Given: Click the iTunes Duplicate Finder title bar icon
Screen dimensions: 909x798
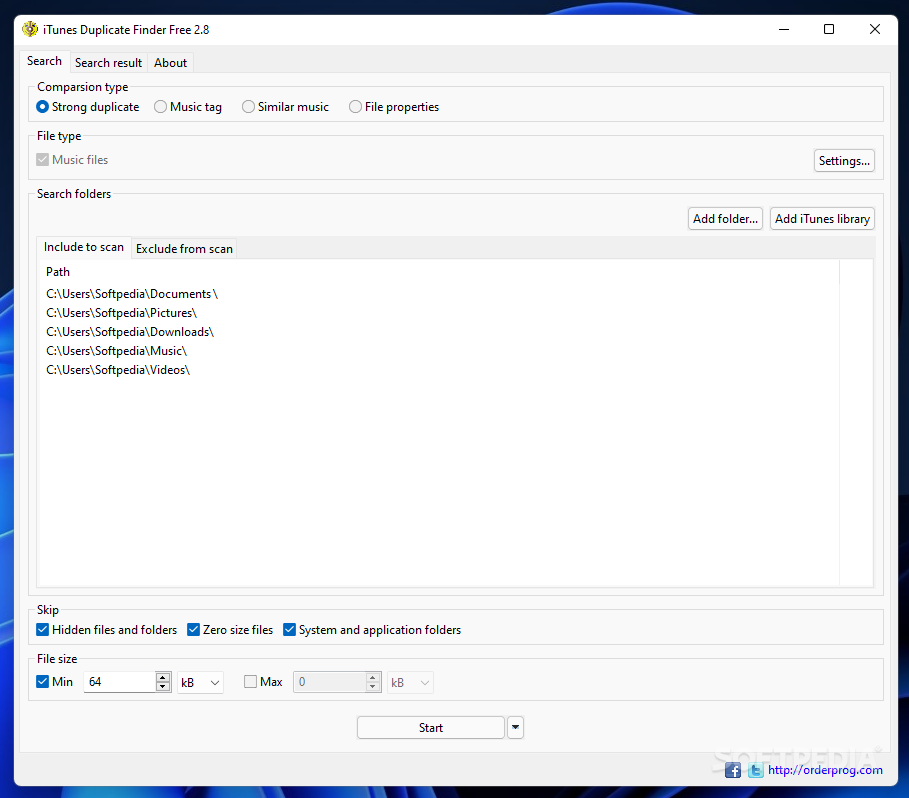Looking at the screenshot, I should [30, 29].
